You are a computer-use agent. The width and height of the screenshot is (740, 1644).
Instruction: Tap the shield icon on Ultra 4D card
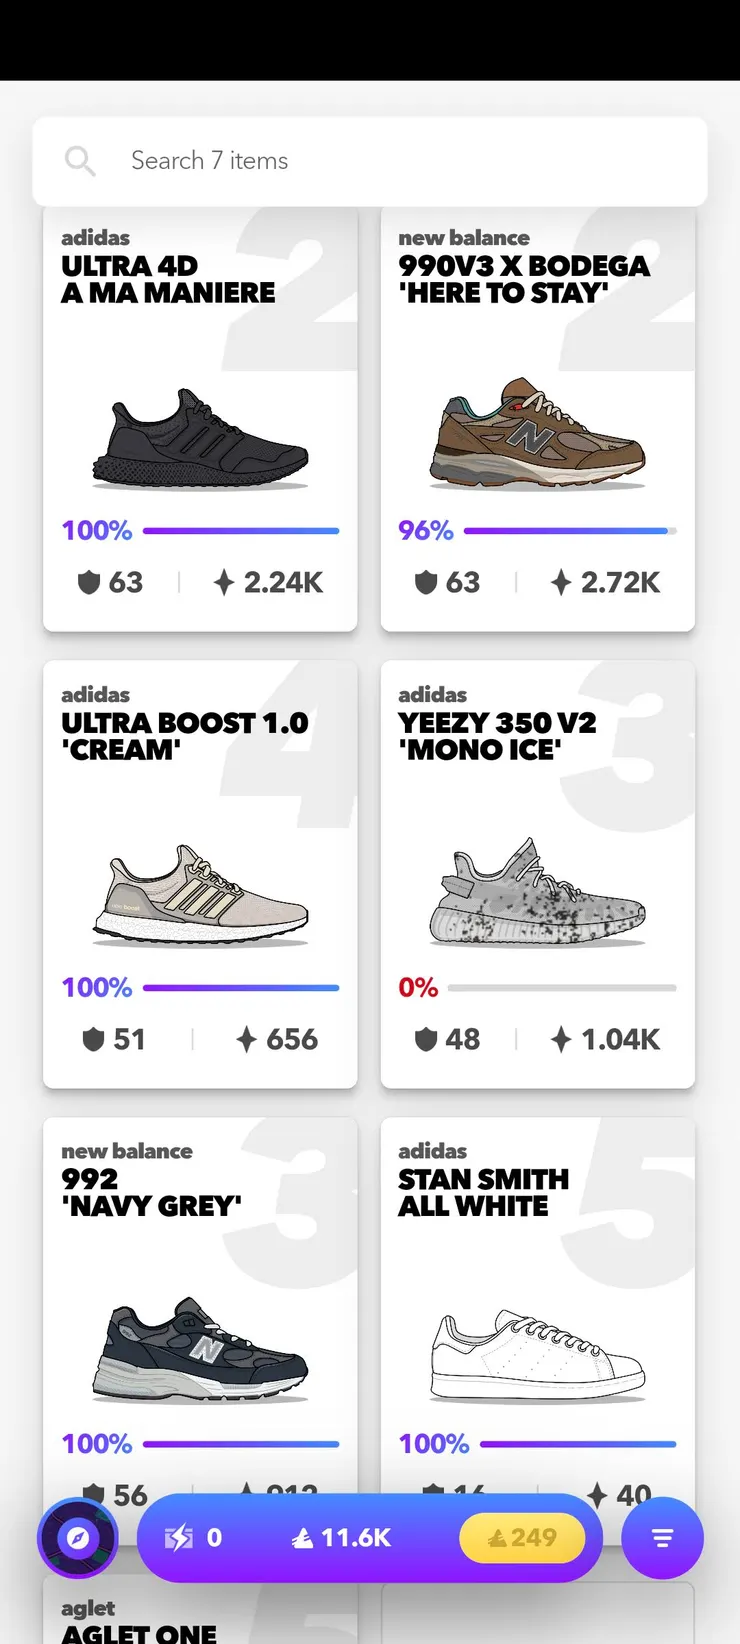tap(89, 582)
